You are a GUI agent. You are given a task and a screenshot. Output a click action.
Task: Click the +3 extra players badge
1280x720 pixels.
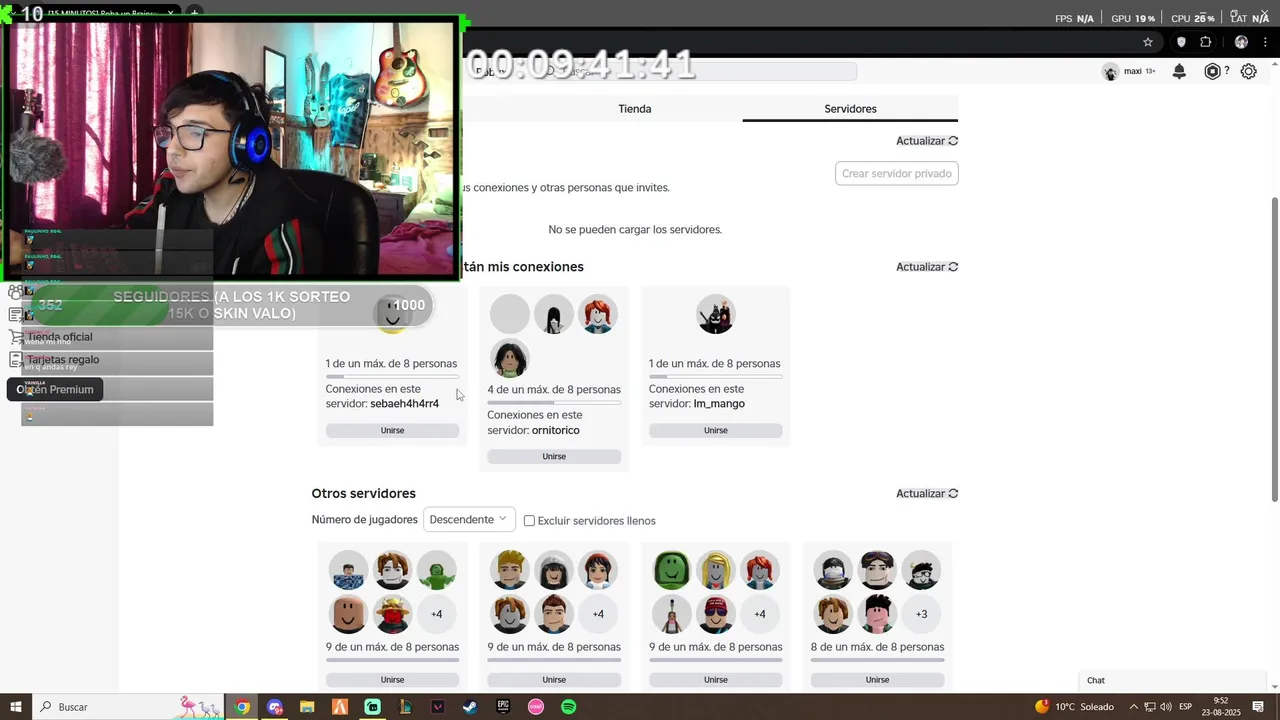pos(921,614)
